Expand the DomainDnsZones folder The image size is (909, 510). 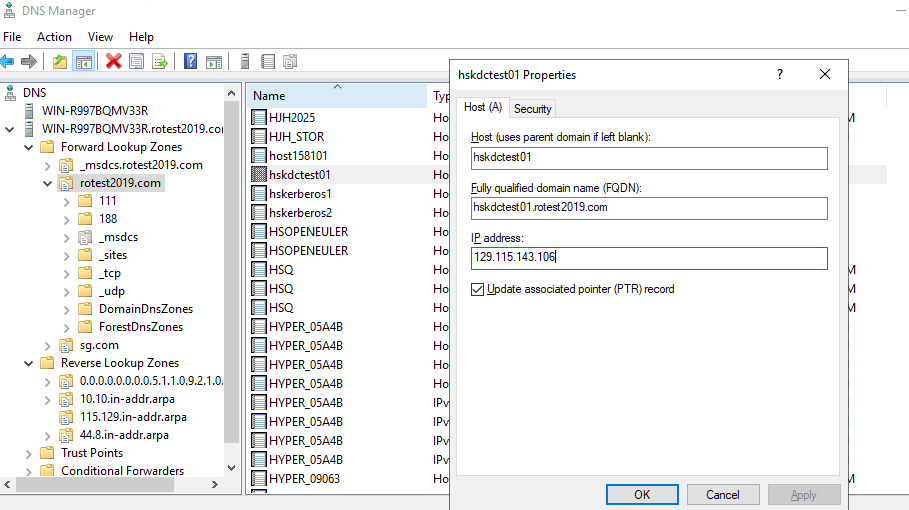pos(67,309)
